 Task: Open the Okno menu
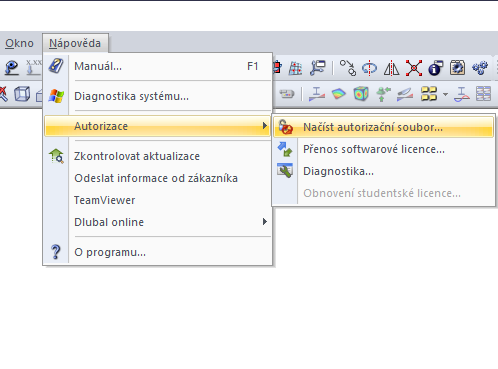(x=19, y=43)
